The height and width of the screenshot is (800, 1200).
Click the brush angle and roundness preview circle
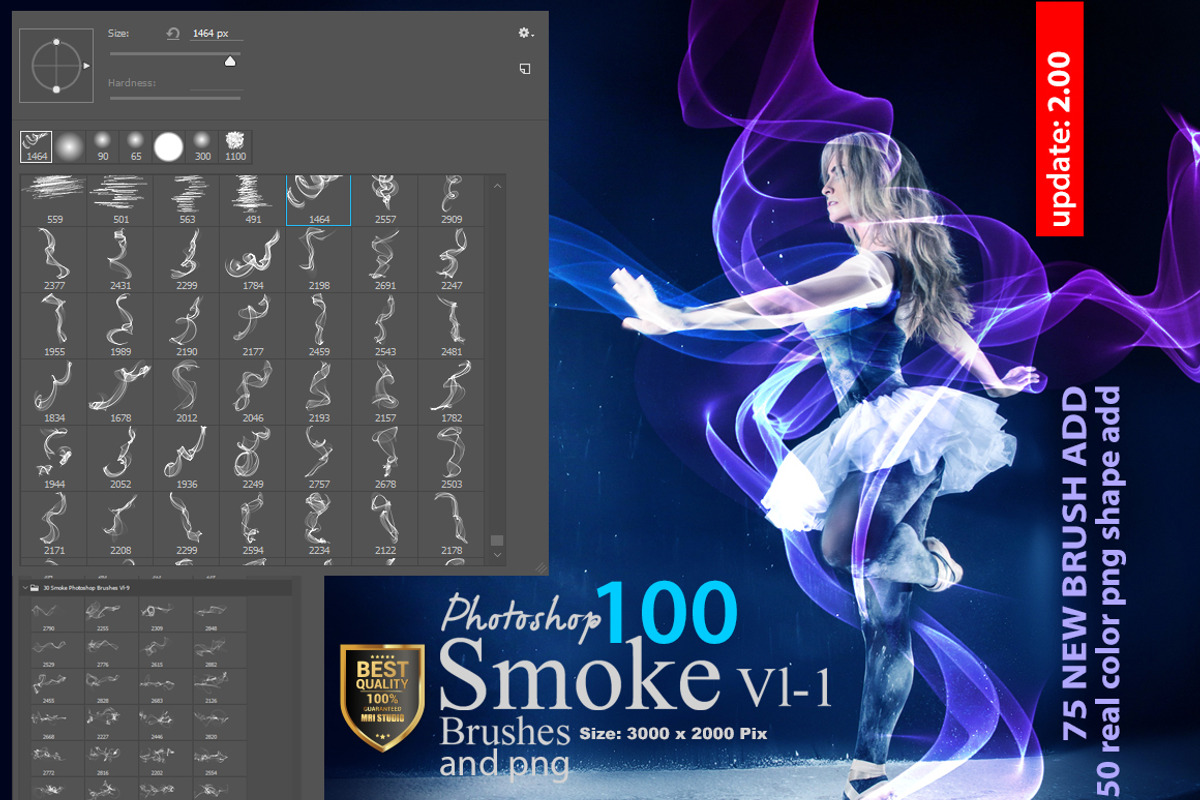[x=55, y=65]
